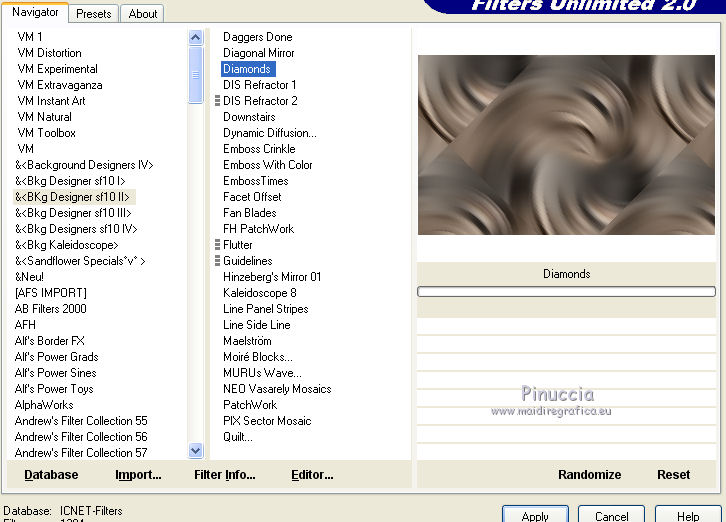Click the Flutter marker icon

tap(217, 245)
